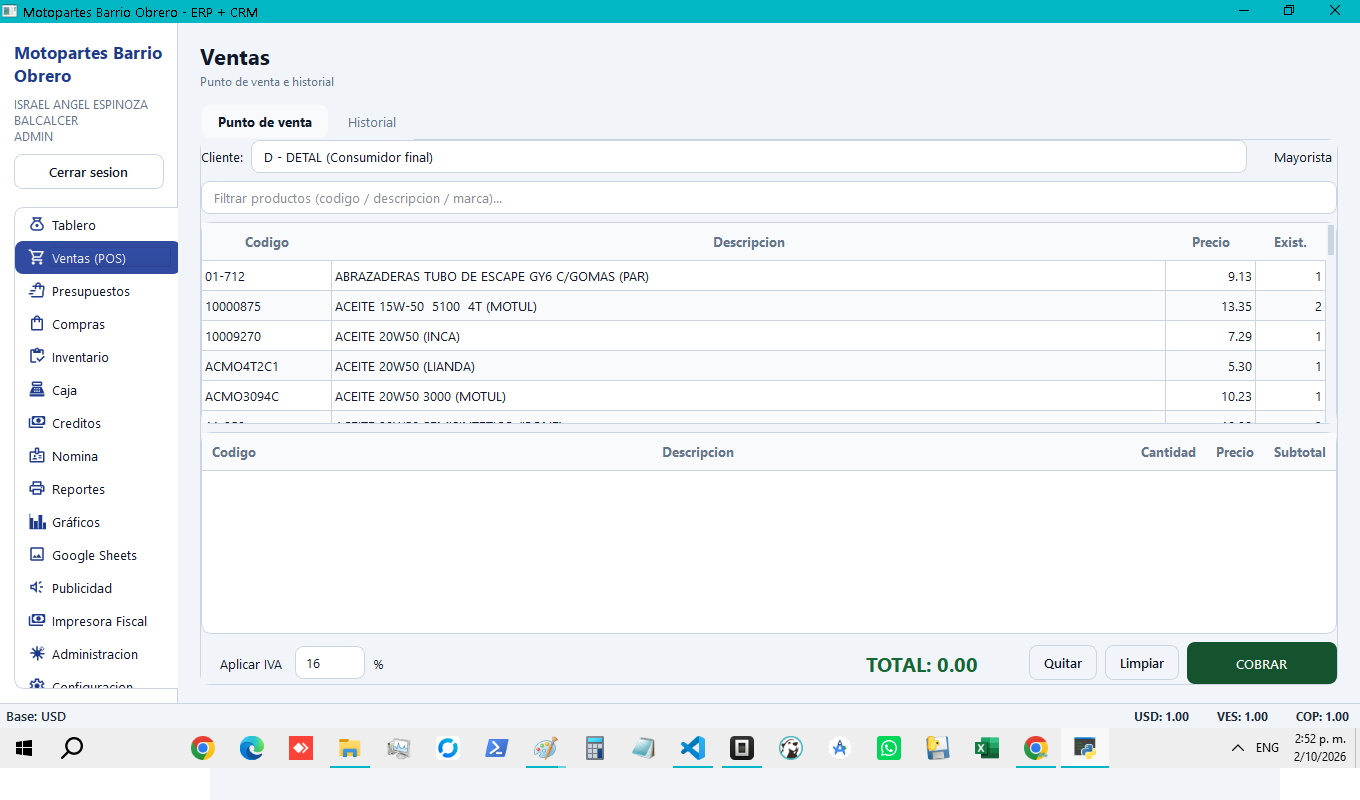Pick the ACEITE 20W50 (INCA) product

(764, 336)
